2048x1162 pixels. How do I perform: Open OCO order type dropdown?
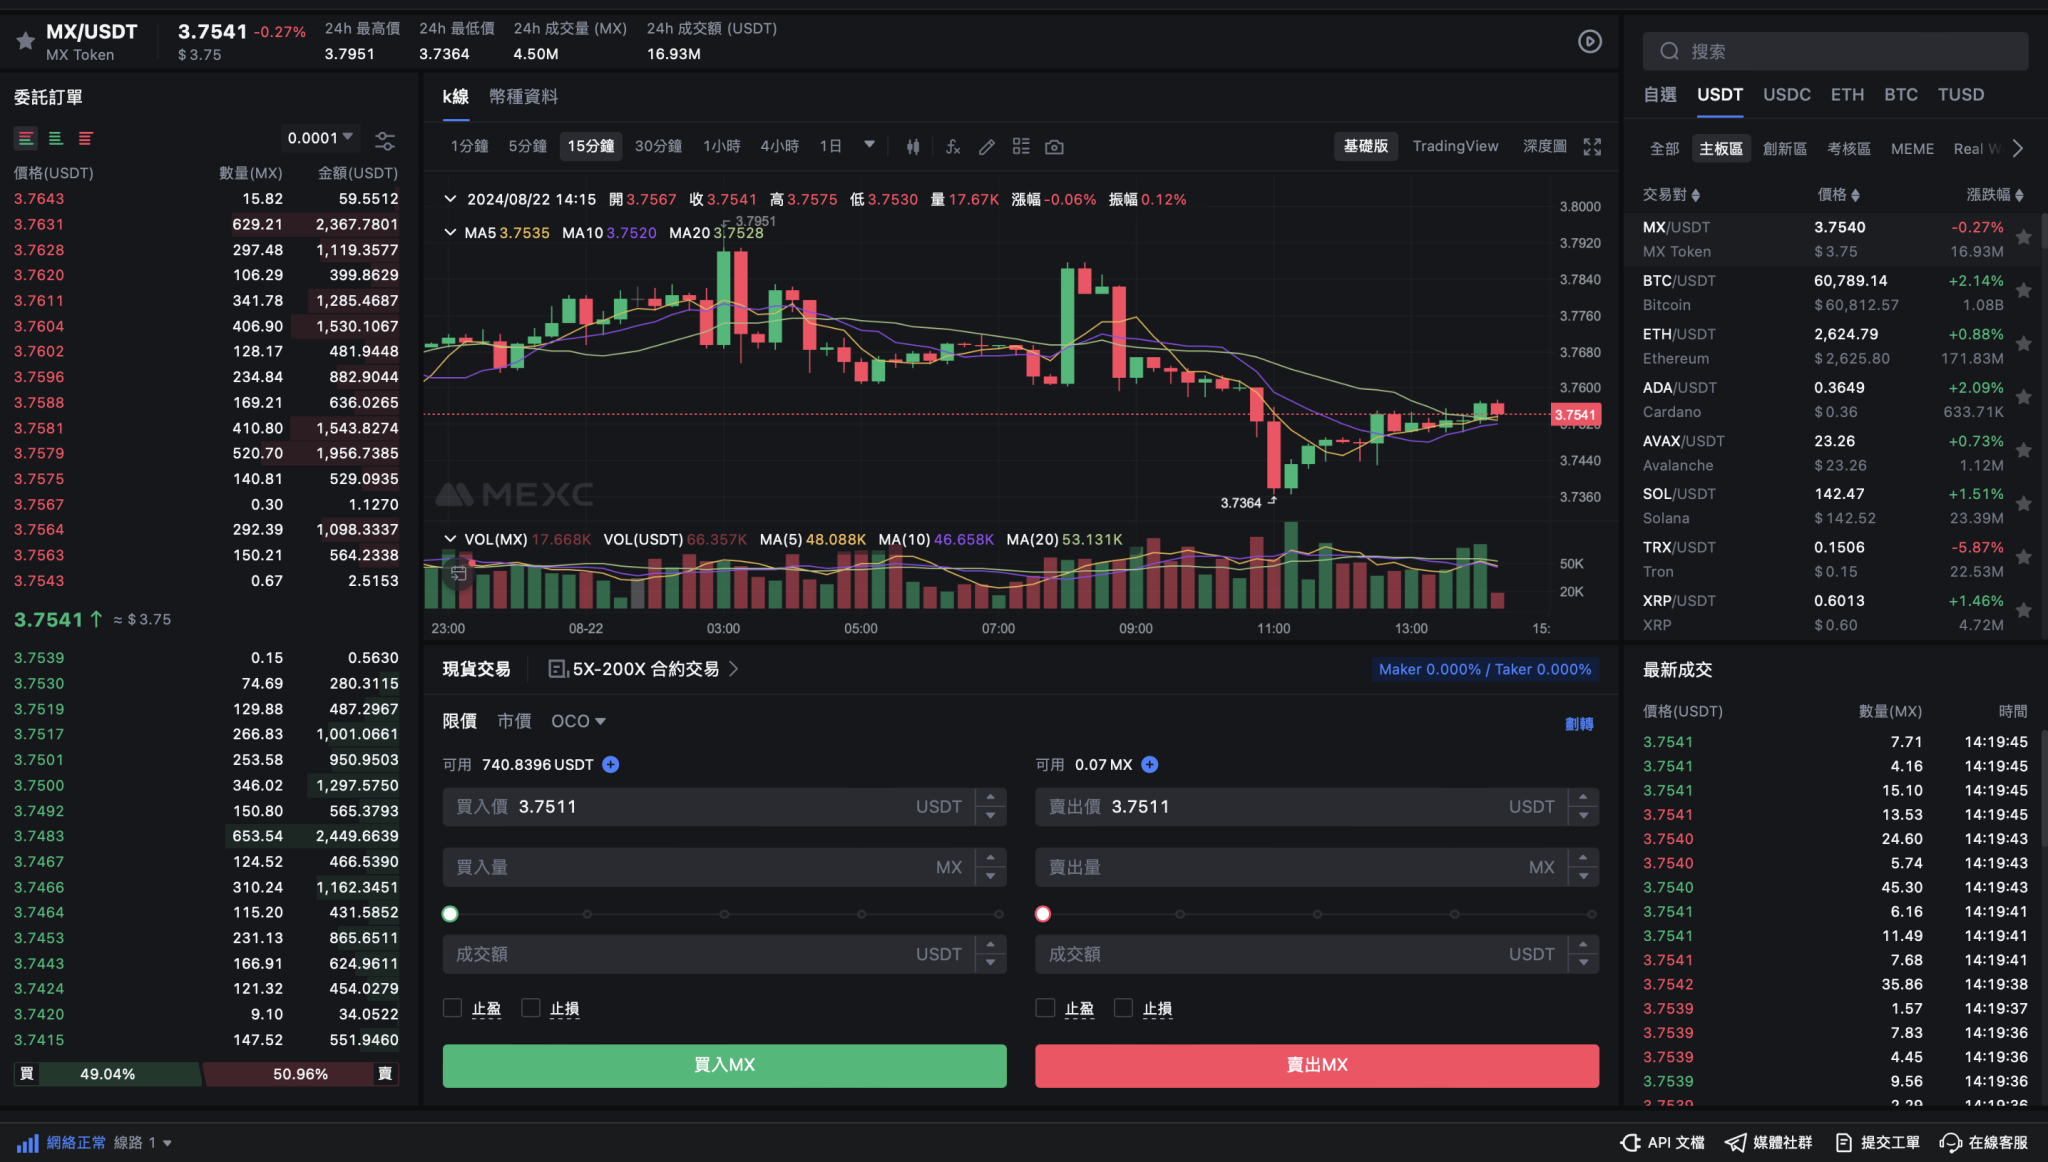point(578,721)
